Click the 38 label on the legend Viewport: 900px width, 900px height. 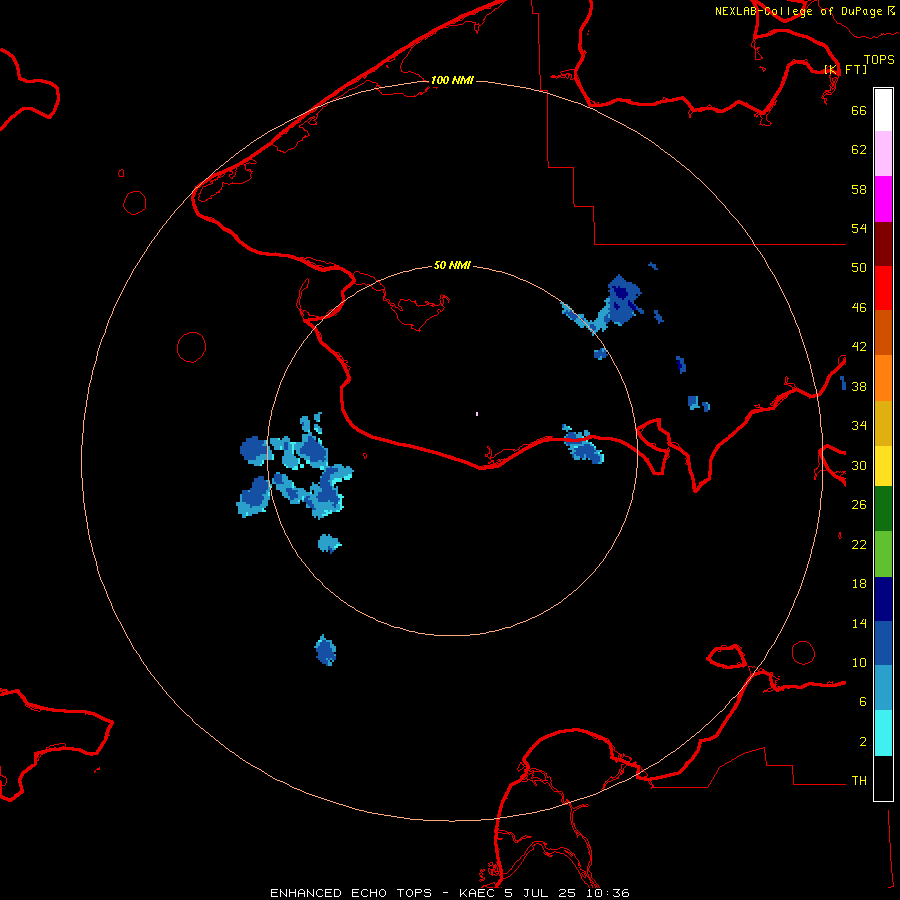click(x=859, y=387)
